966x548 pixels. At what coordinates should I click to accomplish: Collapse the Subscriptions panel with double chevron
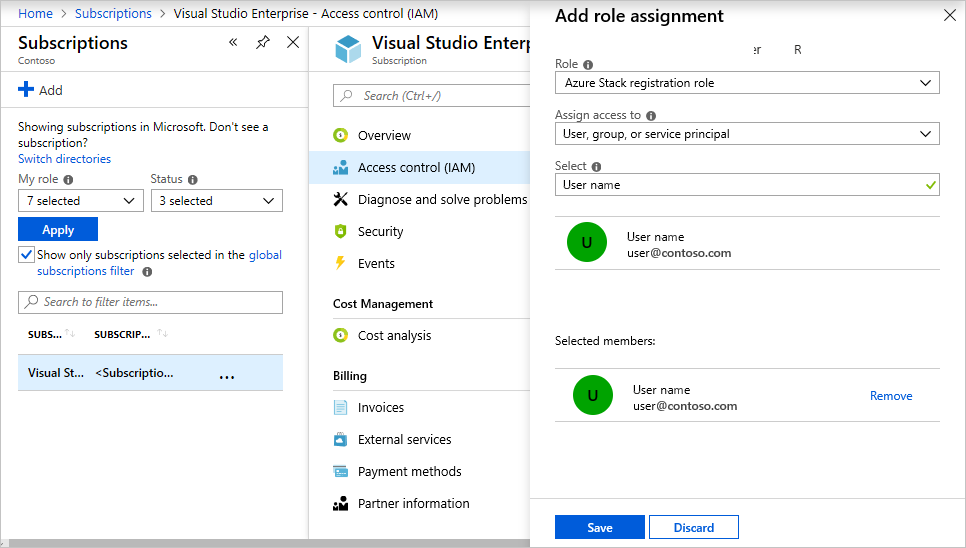click(x=233, y=42)
